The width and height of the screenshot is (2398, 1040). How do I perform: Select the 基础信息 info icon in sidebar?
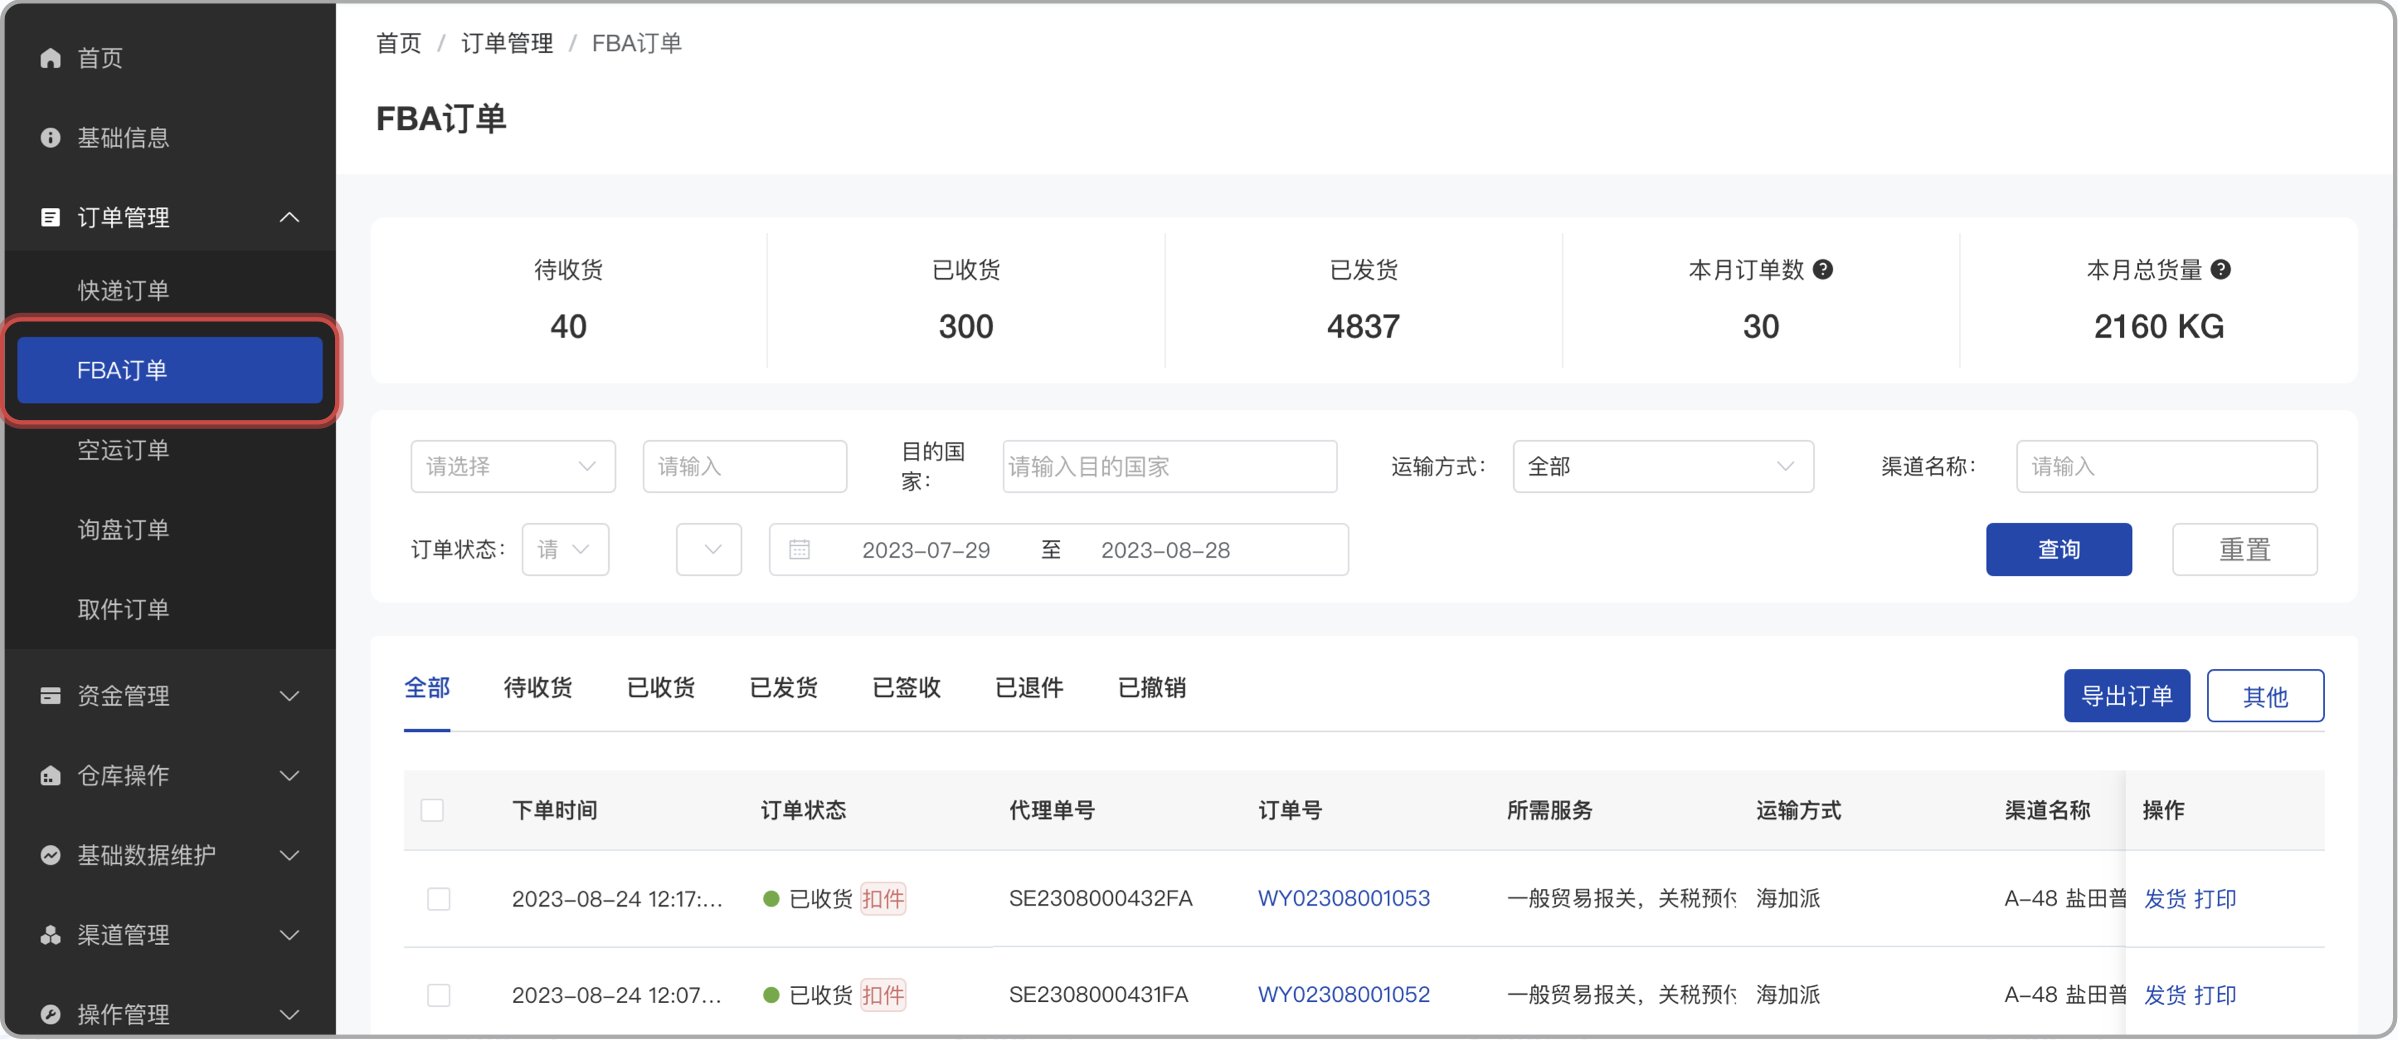pos(50,137)
